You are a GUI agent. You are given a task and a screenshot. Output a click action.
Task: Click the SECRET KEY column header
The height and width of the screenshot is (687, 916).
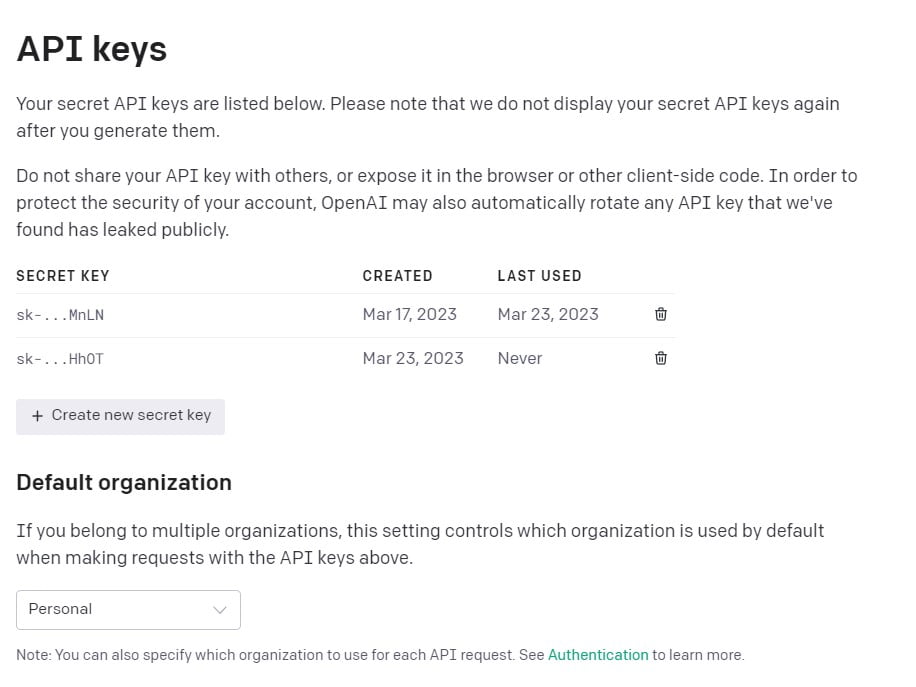[63, 276]
